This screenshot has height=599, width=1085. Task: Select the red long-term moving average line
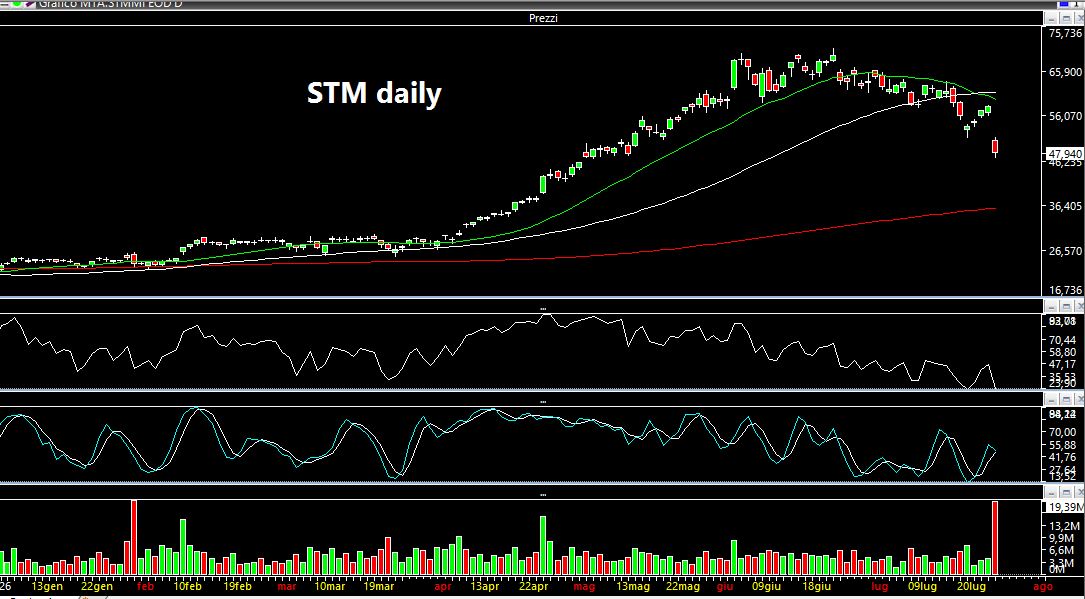point(761,237)
